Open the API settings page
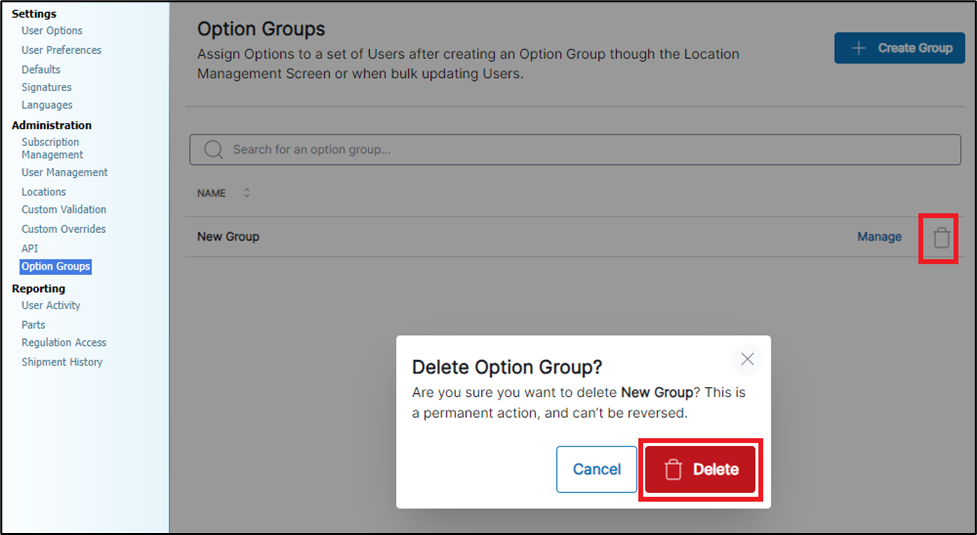 pyautogui.click(x=30, y=248)
